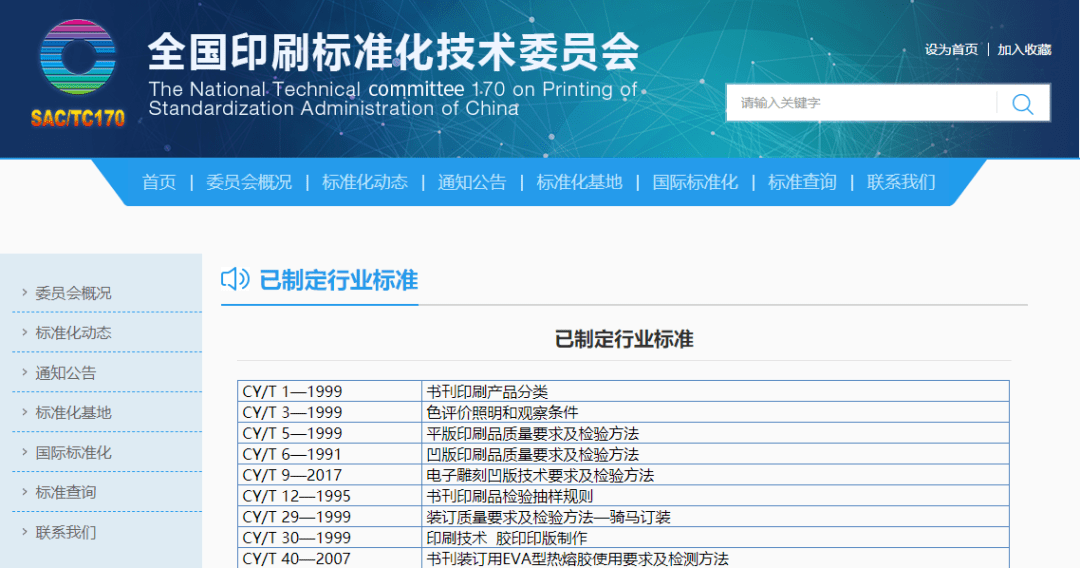Click table cell CY/T 9—2017

coord(329,475)
